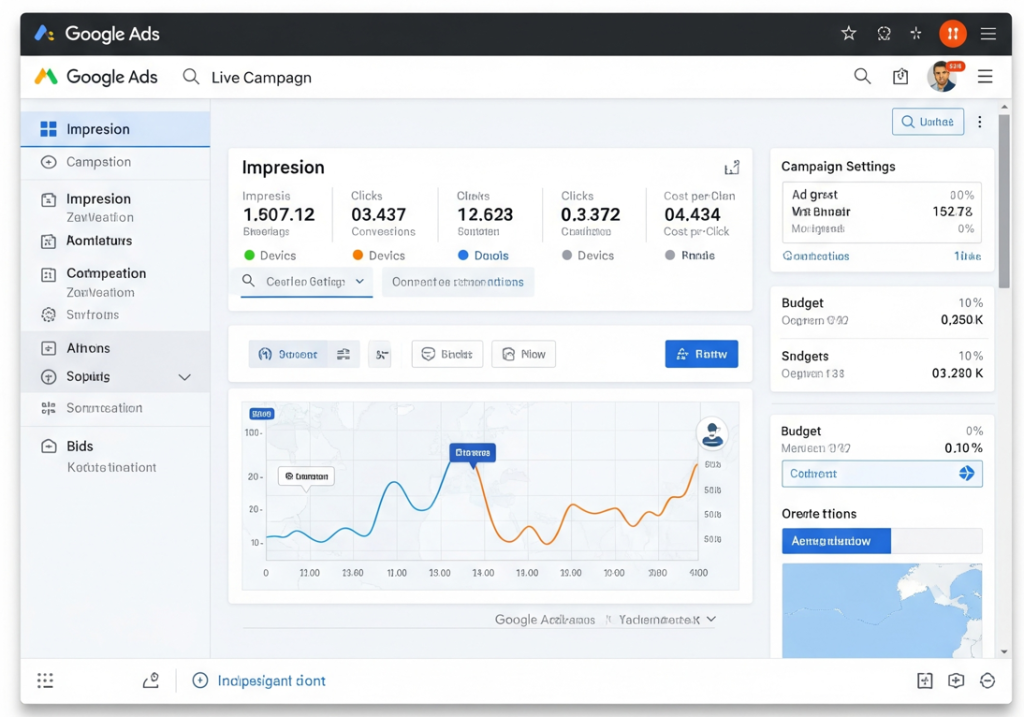Select Impresion in the sidebar top item
The image size is (1024, 717).
[116, 129]
